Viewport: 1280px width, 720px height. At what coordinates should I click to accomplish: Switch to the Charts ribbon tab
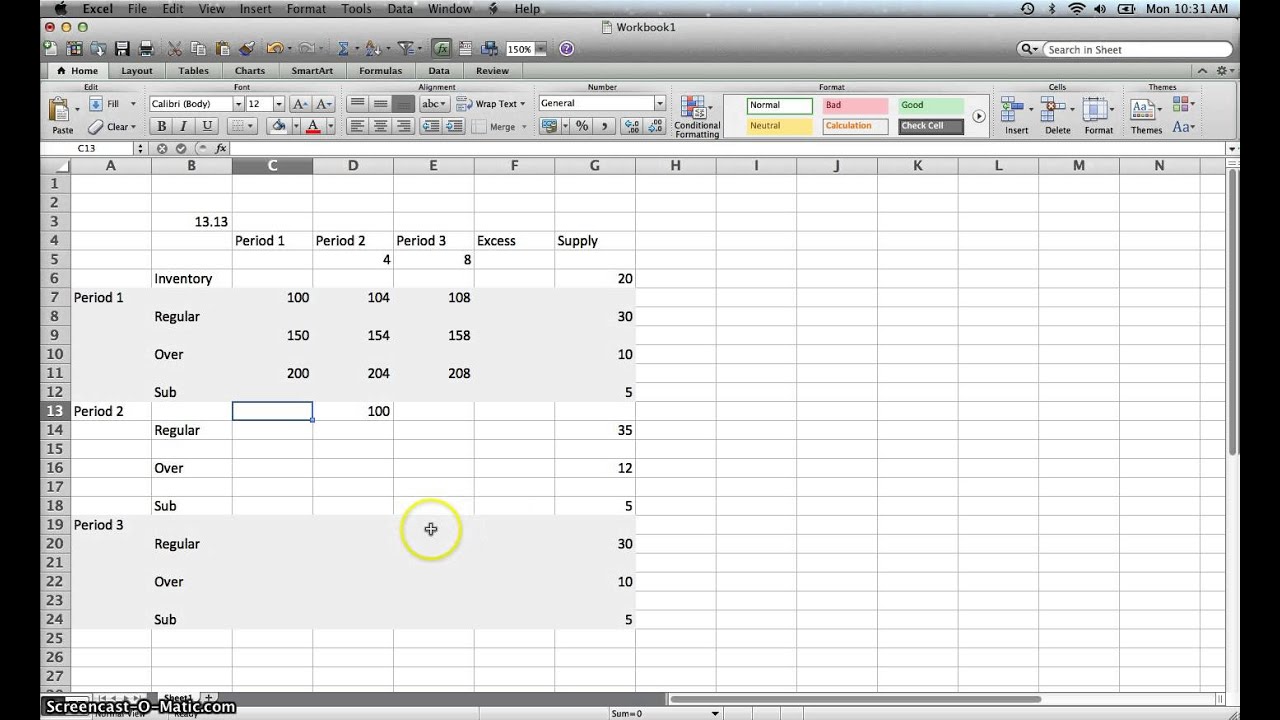pos(250,71)
